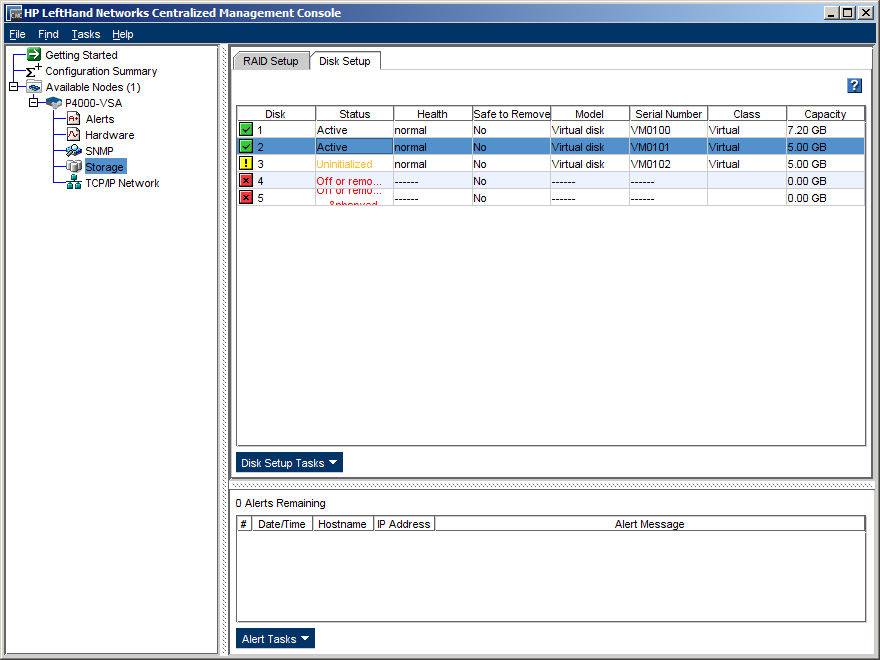The image size is (880, 660).
Task: Sort disks by Capacity column header
Action: pos(825,114)
